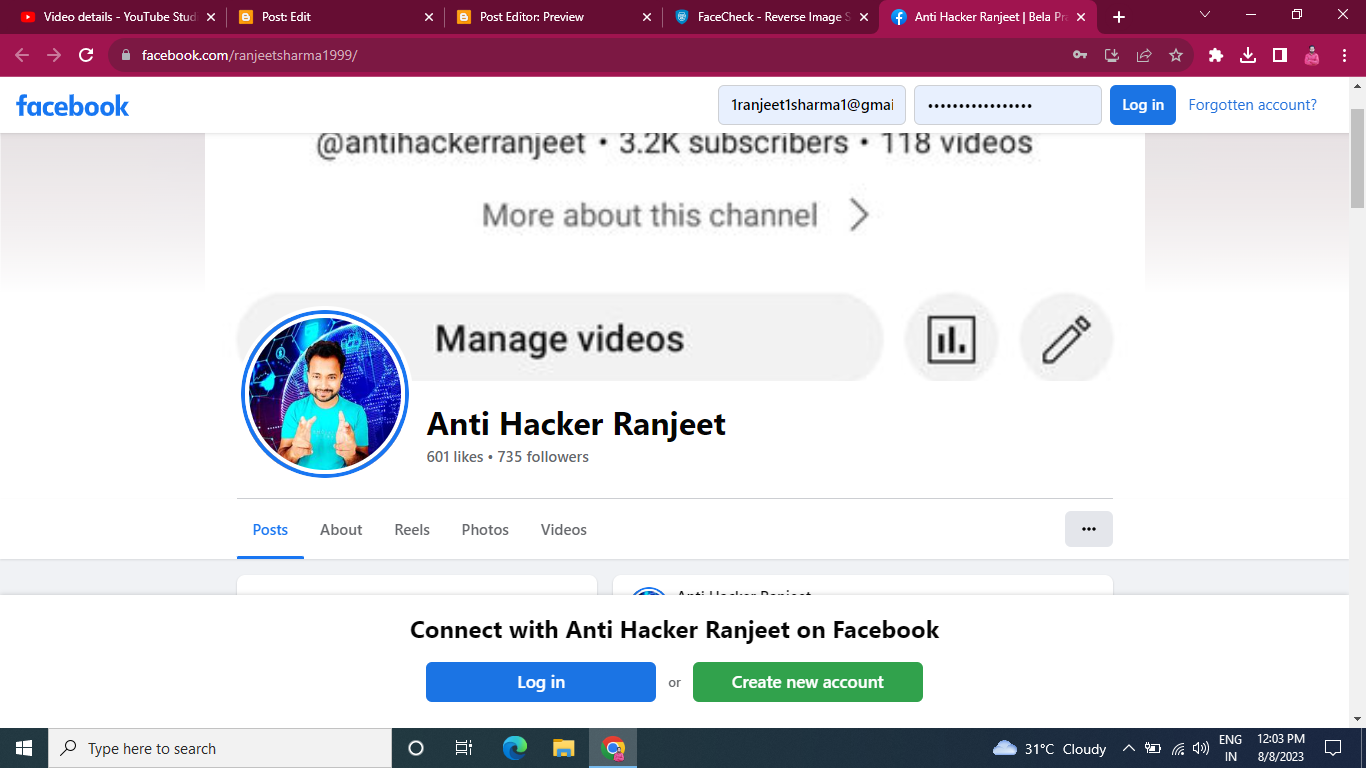Click Anti Hacker Ranjeet page name
Screen dimensions: 1366x768
576,424
